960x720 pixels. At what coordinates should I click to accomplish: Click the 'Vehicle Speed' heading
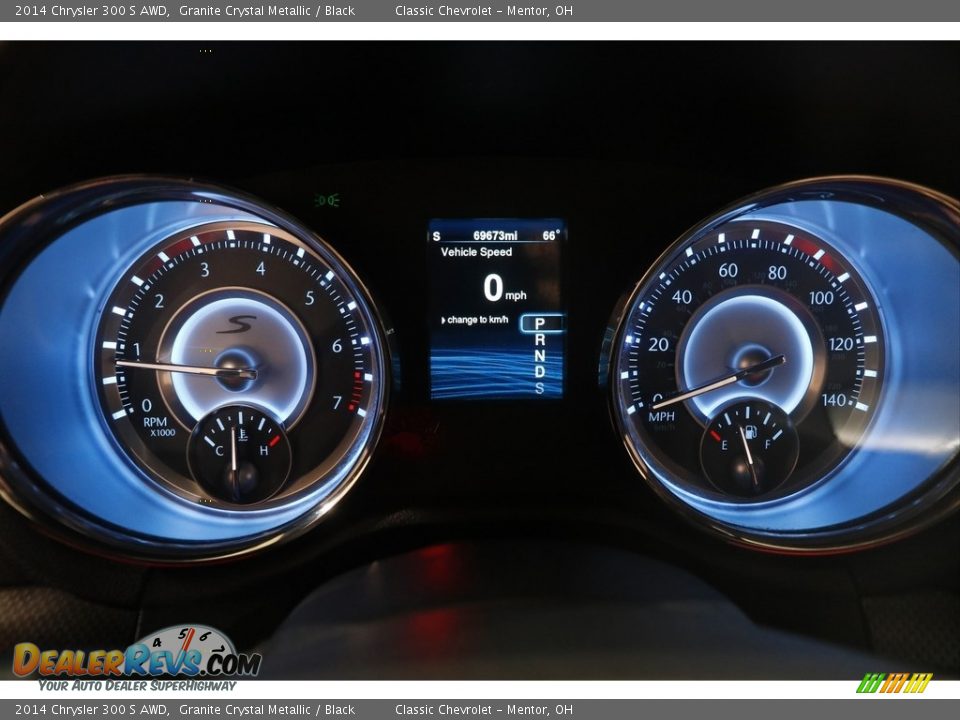(476, 252)
